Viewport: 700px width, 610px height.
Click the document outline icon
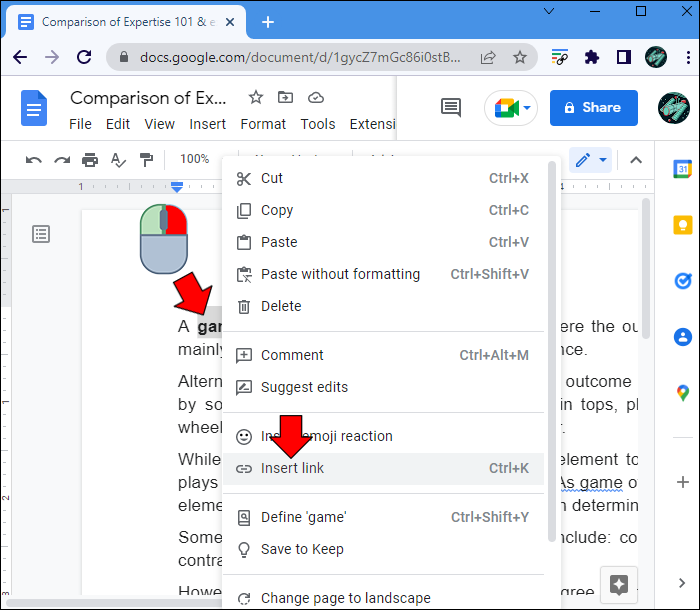click(x=41, y=234)
